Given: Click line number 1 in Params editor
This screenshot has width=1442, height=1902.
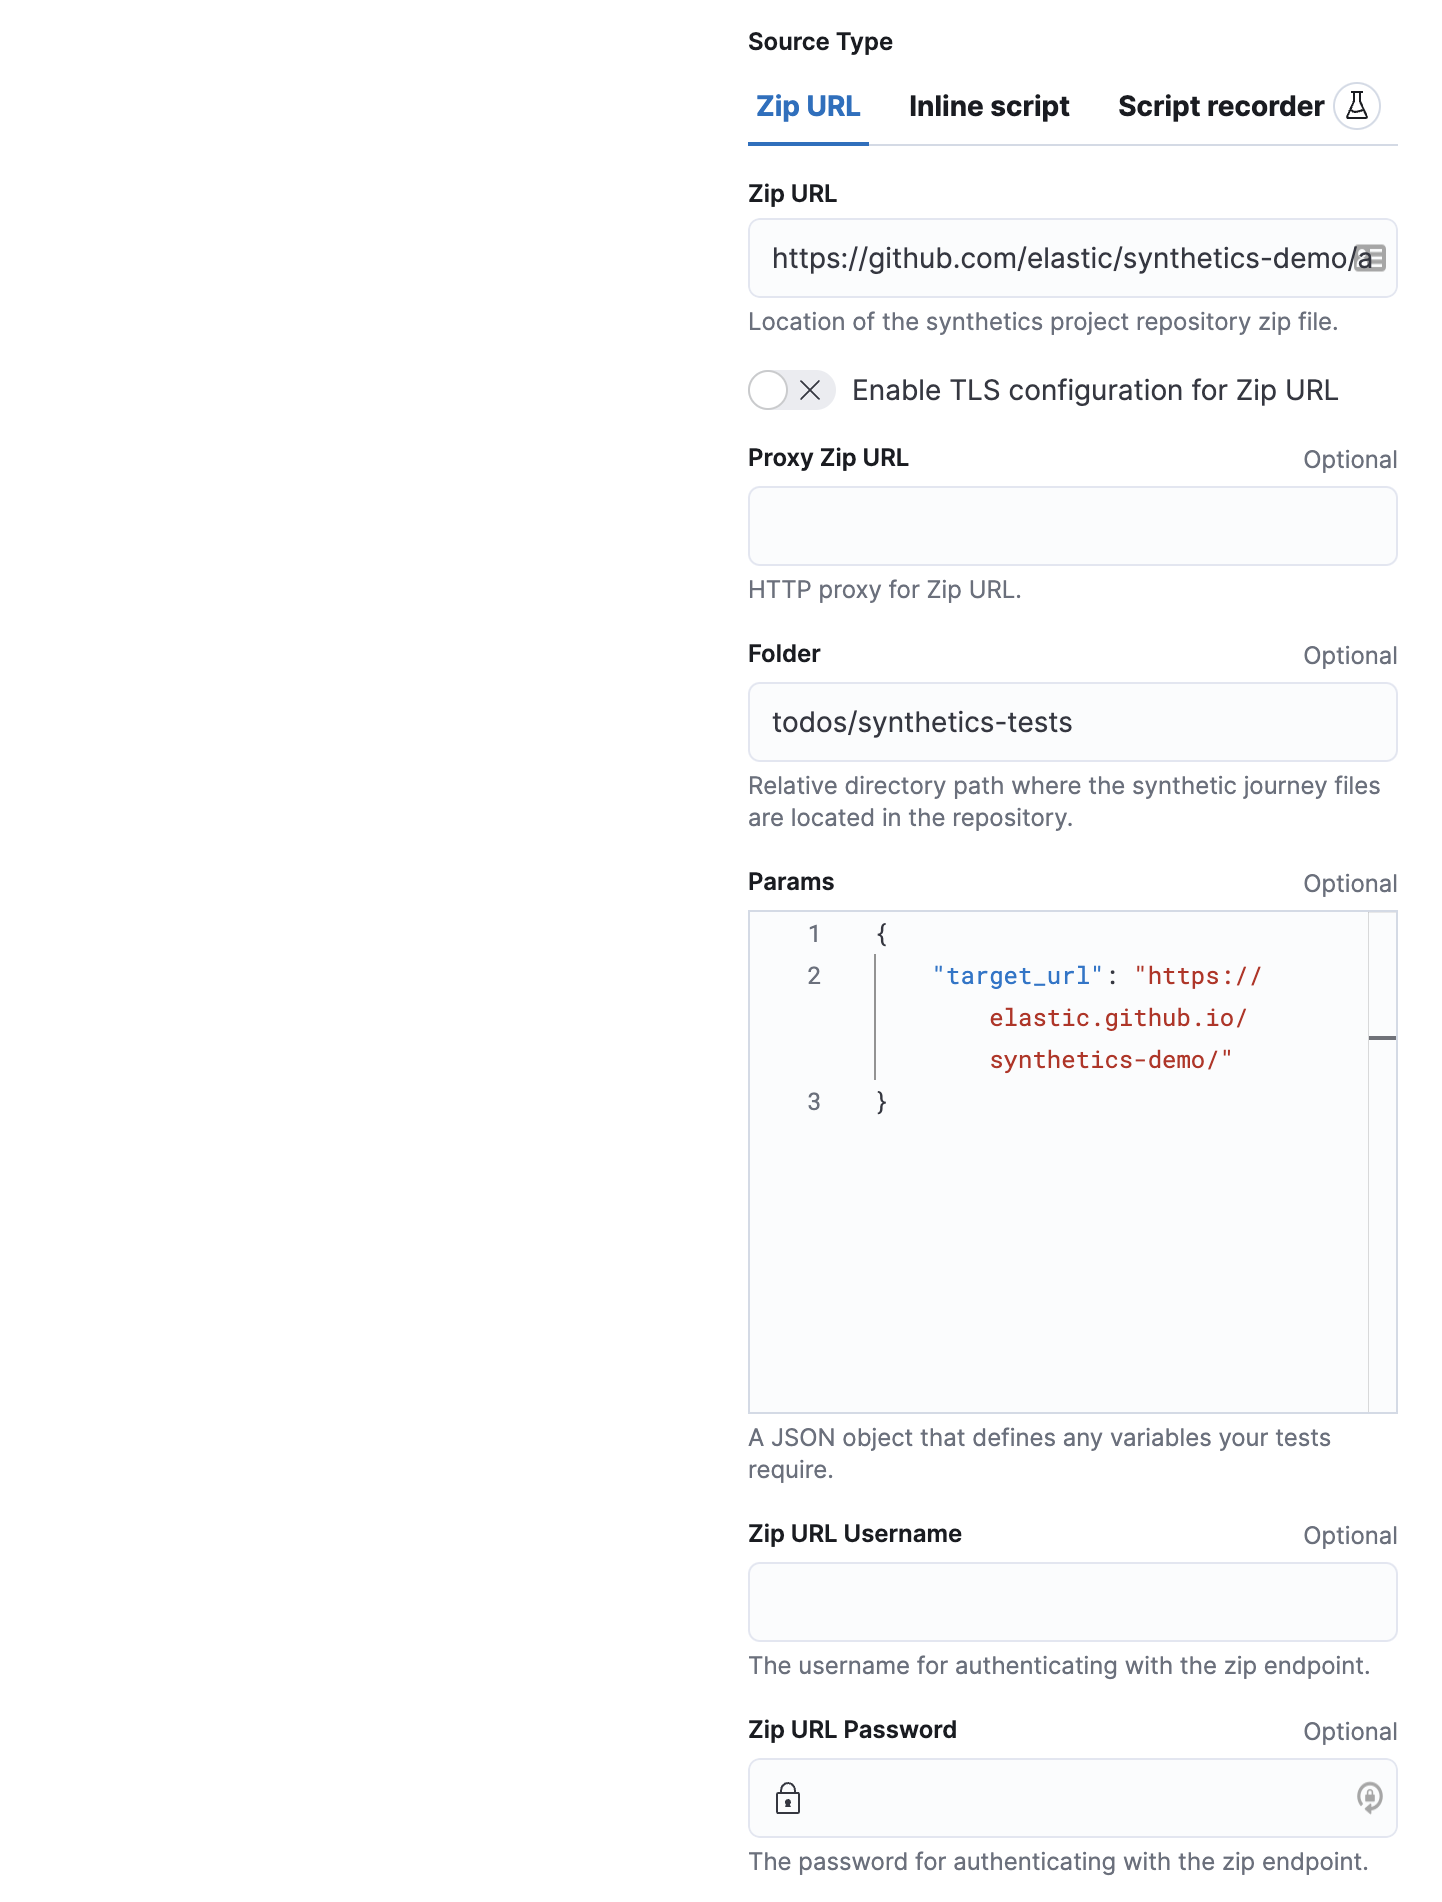Looking at the screenshot, I should pos(814,933).
